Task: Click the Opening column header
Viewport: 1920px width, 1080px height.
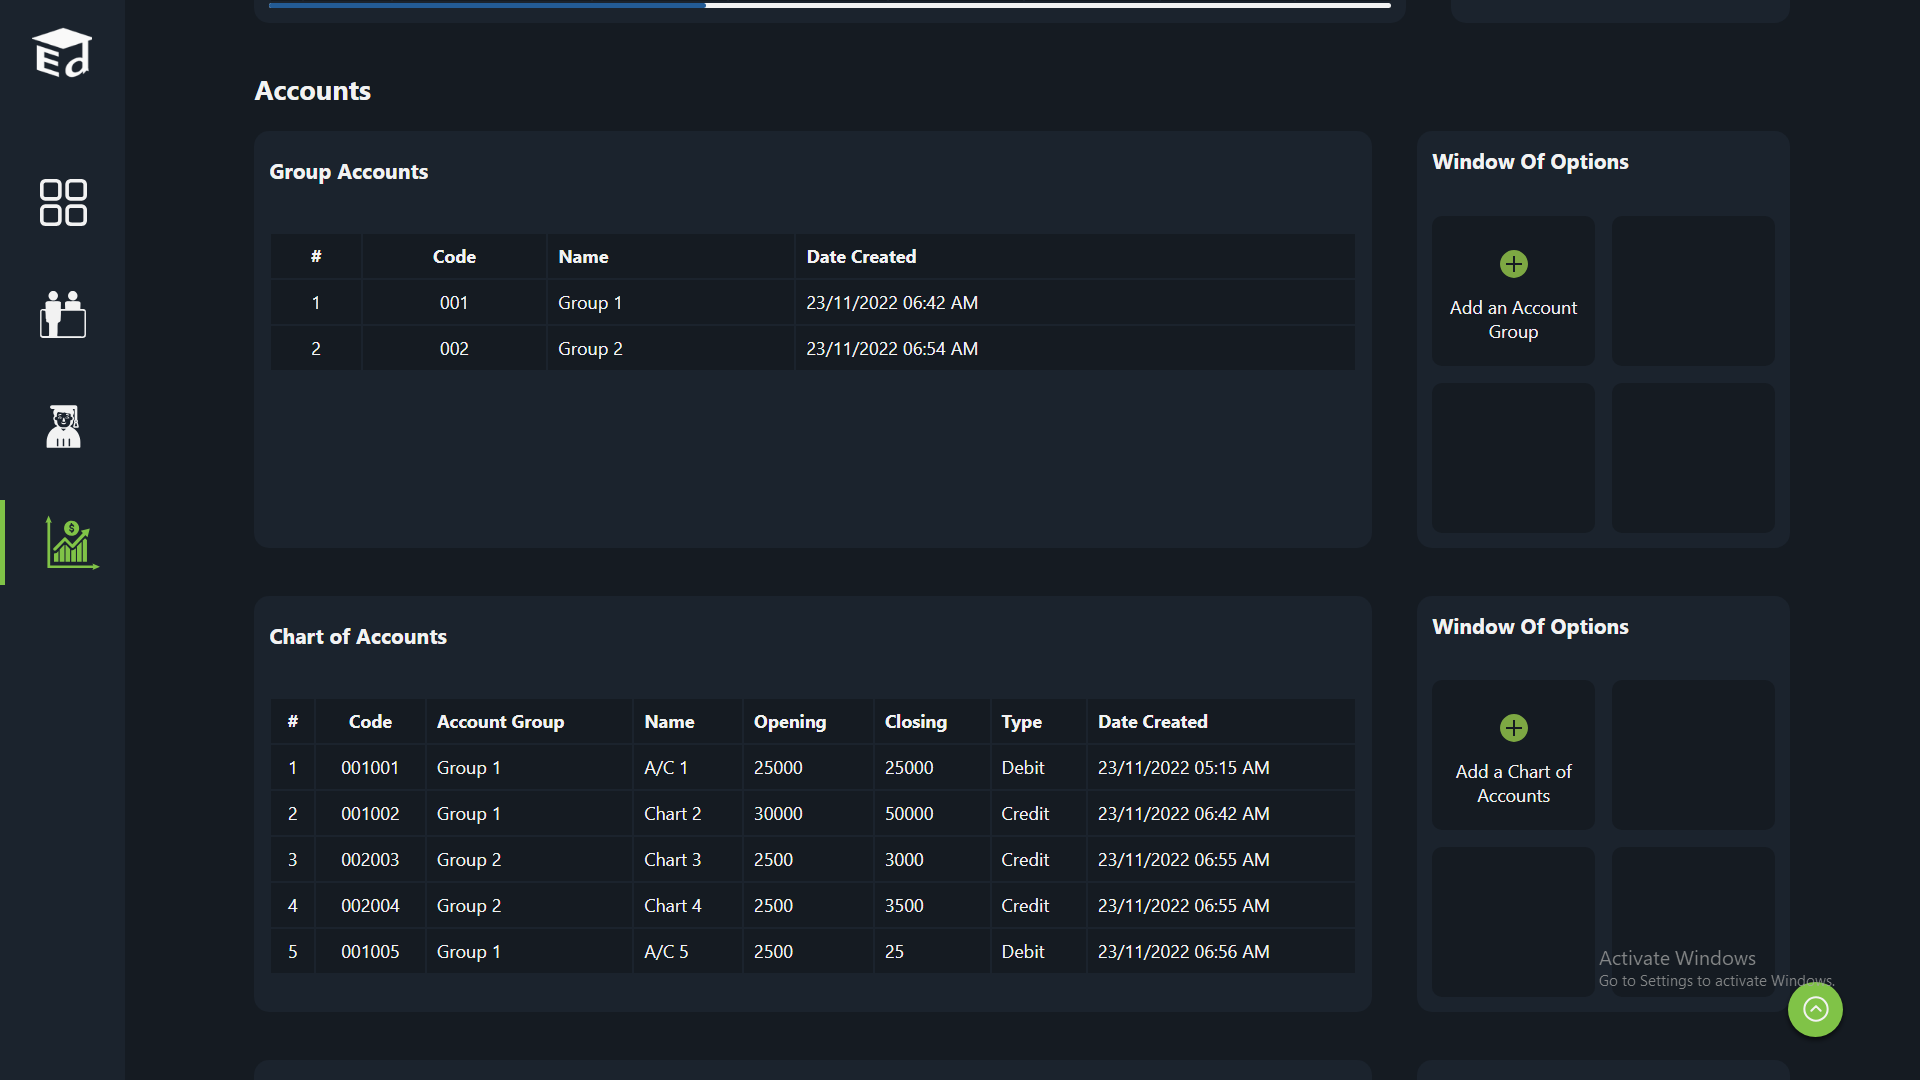Action: (789, 722)
